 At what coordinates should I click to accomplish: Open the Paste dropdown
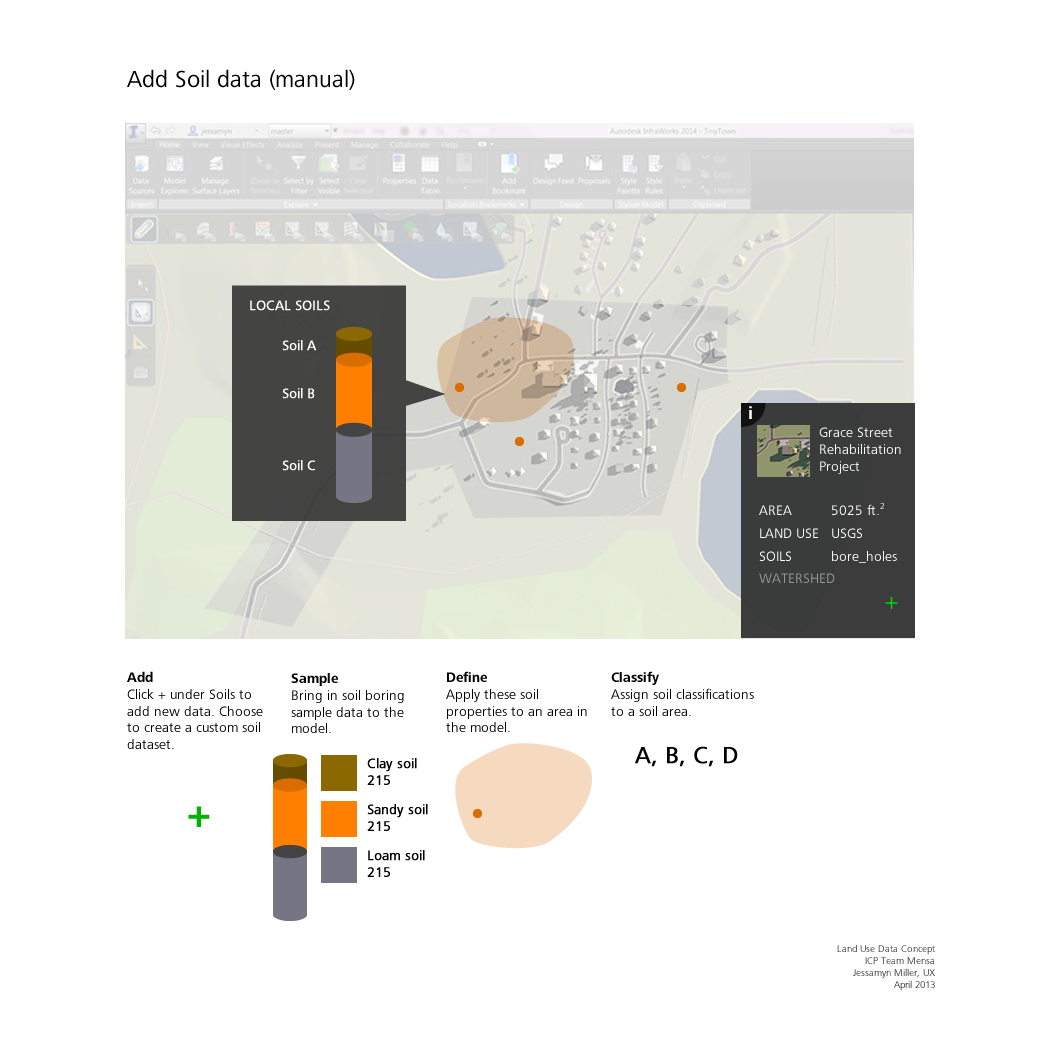click(x=683, y=171)
